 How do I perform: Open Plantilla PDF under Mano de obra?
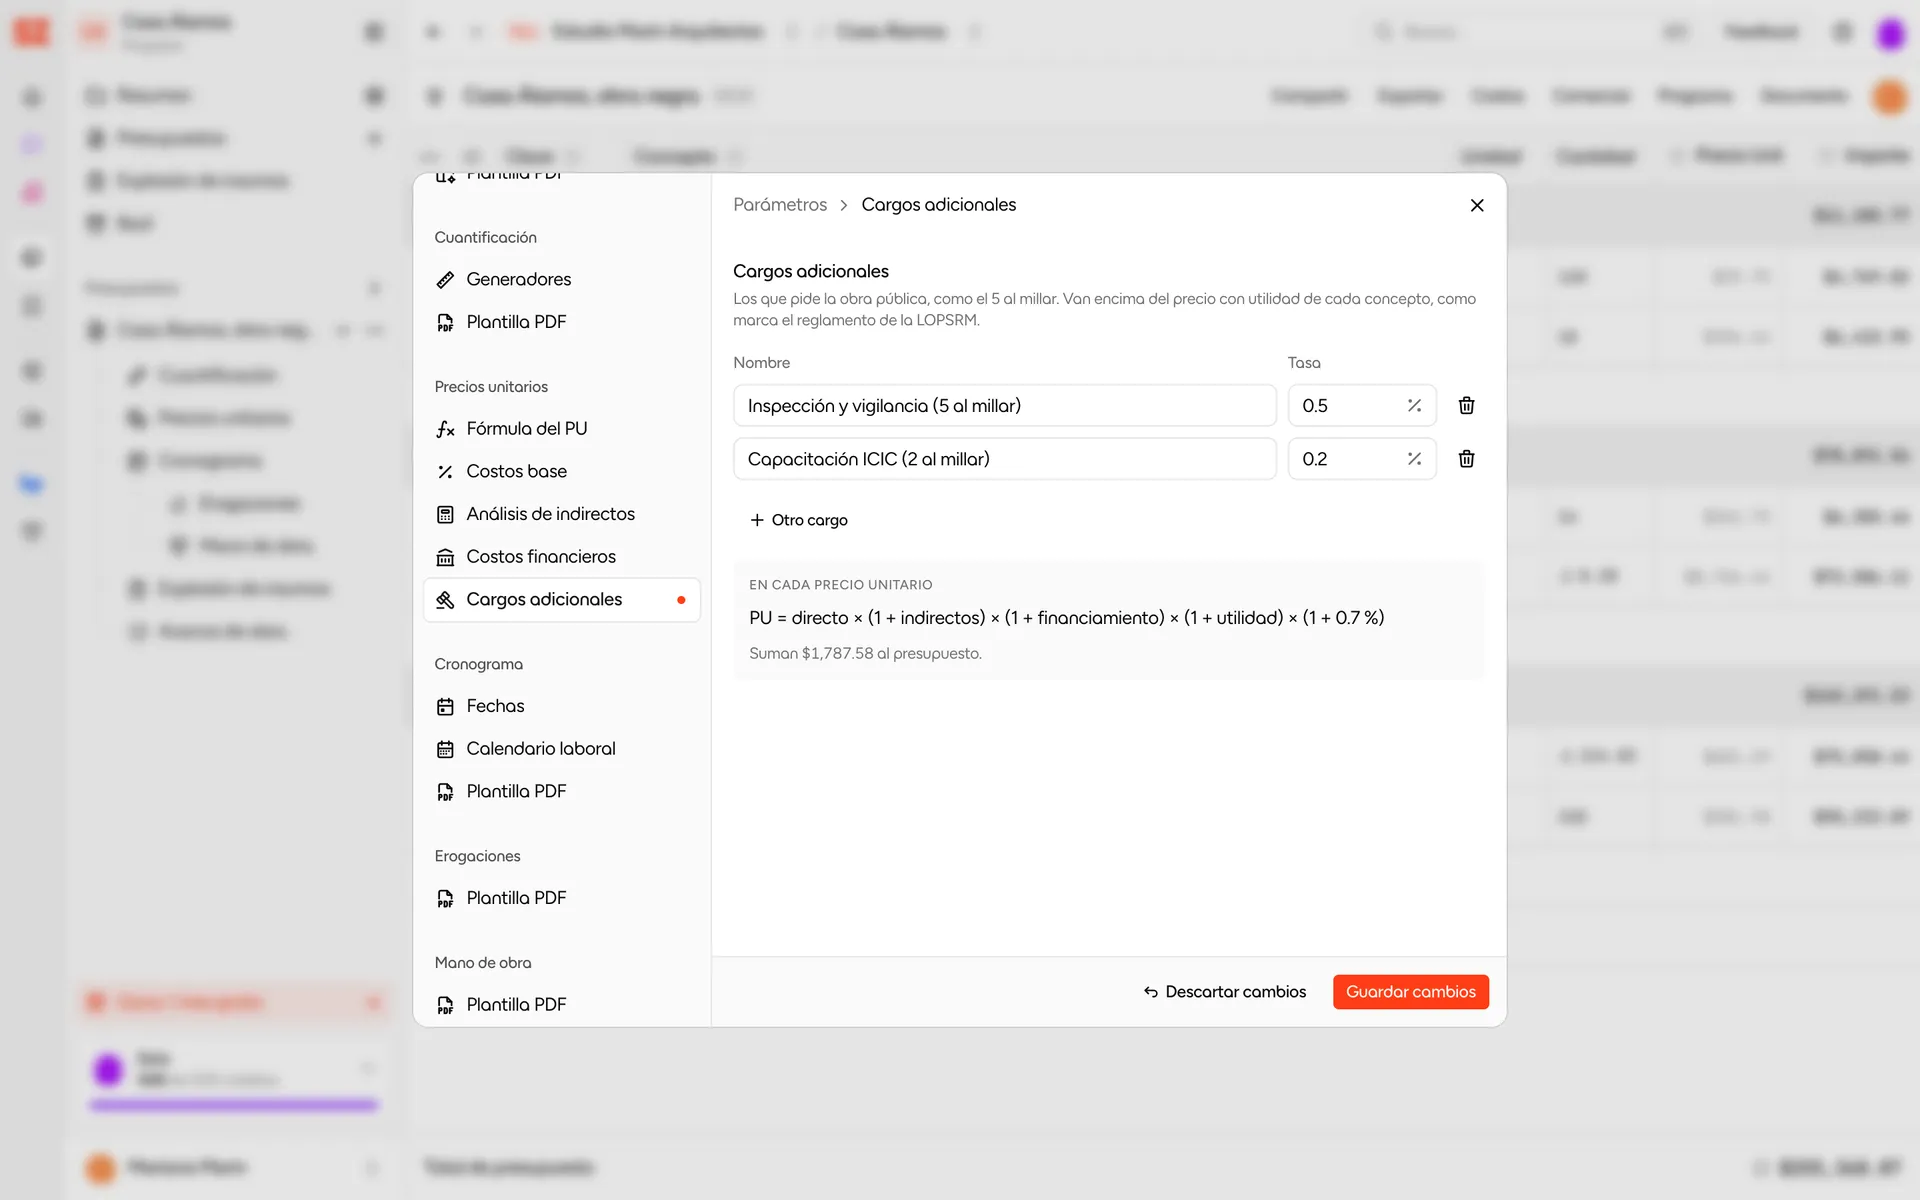pos(562,1004)
